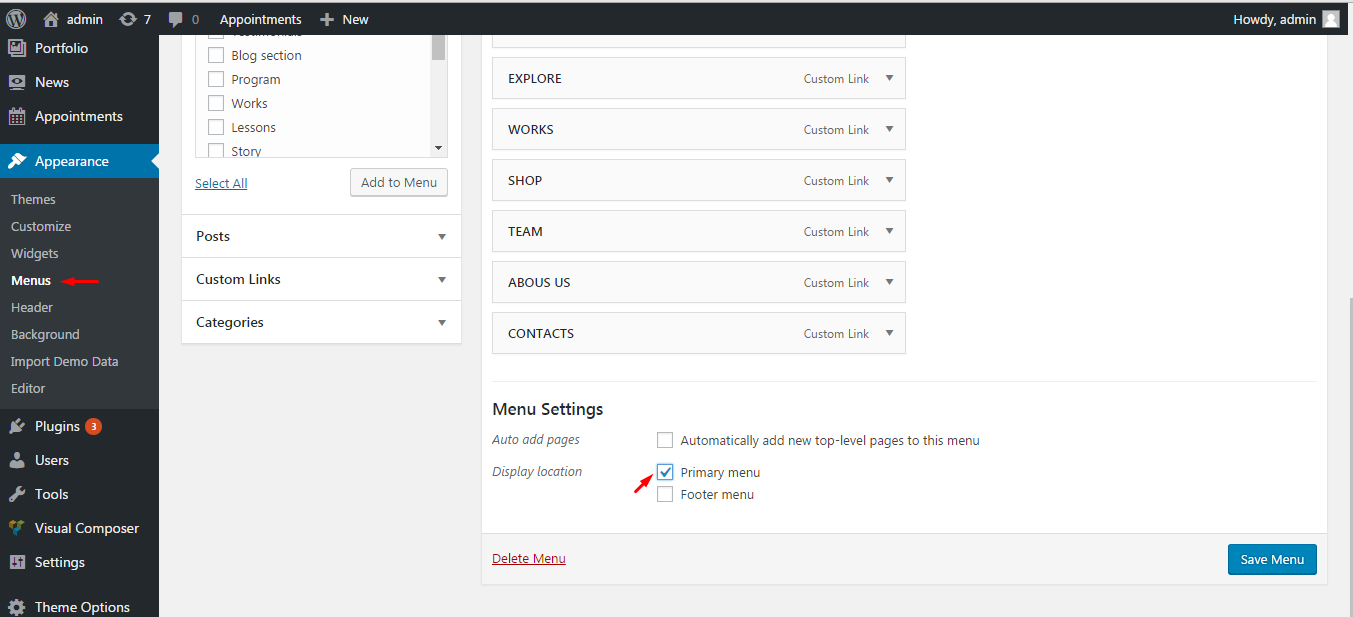Screen dimensions: 1353x617
Task: Open Themes submenu item
Action: point(33,200)
